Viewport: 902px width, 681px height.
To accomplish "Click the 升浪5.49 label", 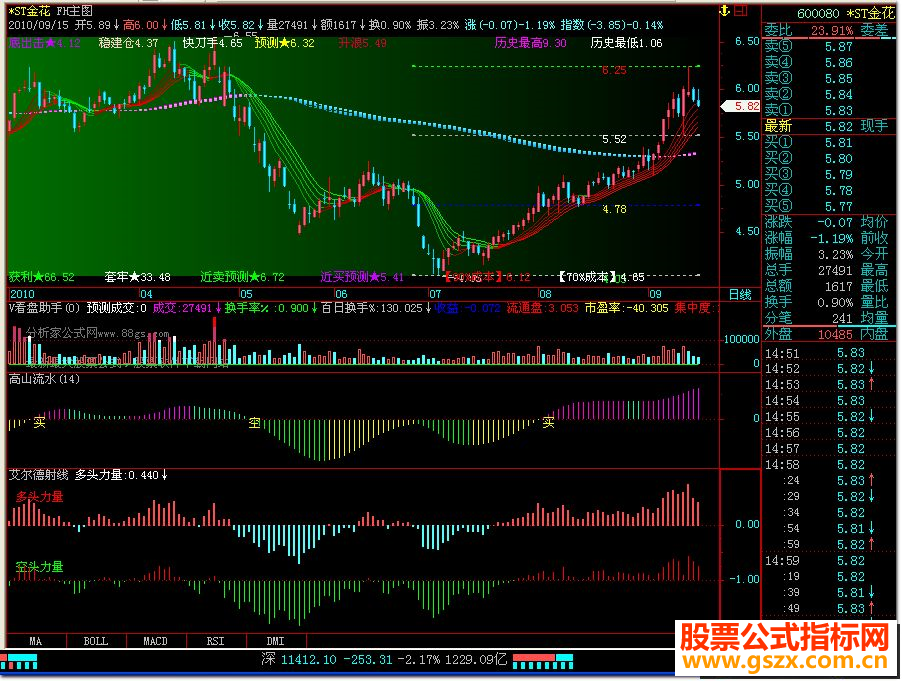I will click(362, 43).
